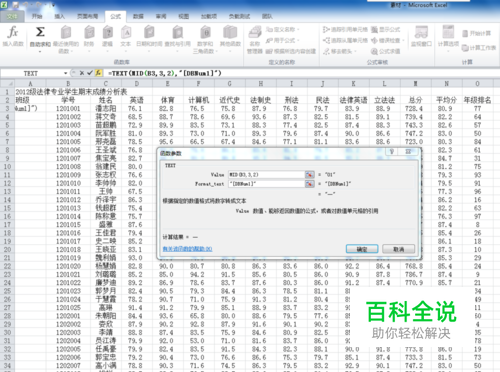Screen dimensions: 500x372
Task: Switch to the Page Layout (页面布局) tab
Action: pos(88,16)
